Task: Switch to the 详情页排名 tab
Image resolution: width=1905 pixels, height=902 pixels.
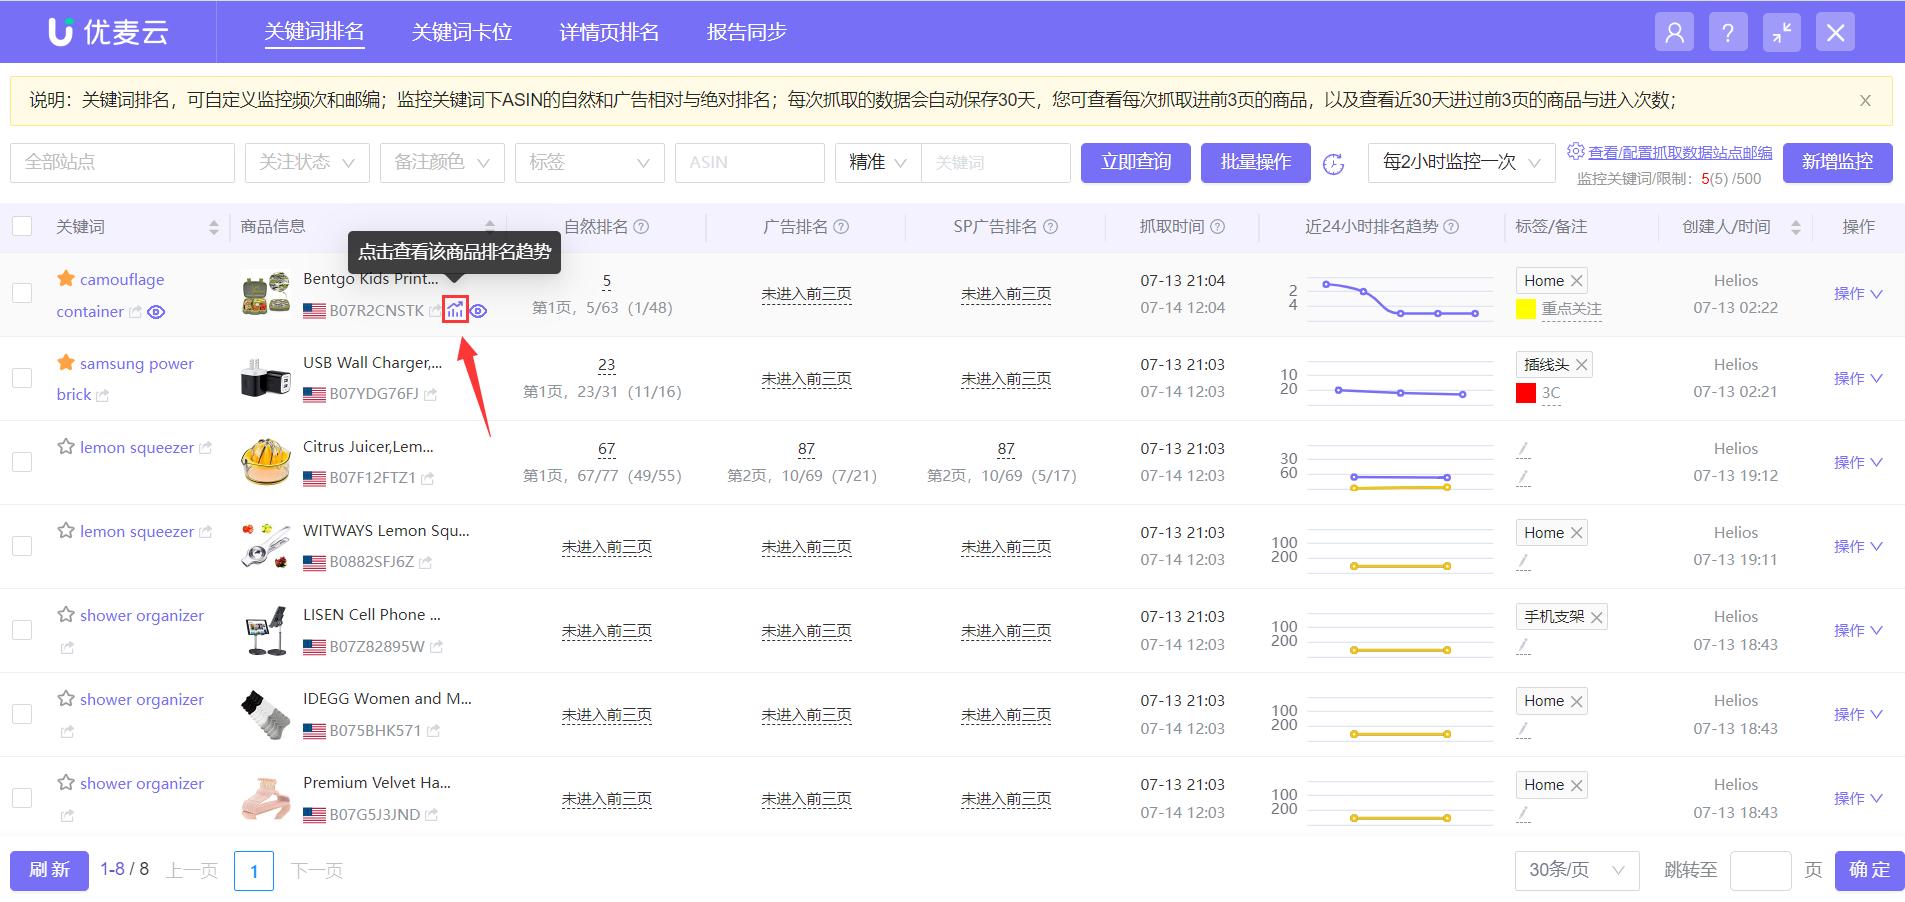Action: [x=608, y=31]
